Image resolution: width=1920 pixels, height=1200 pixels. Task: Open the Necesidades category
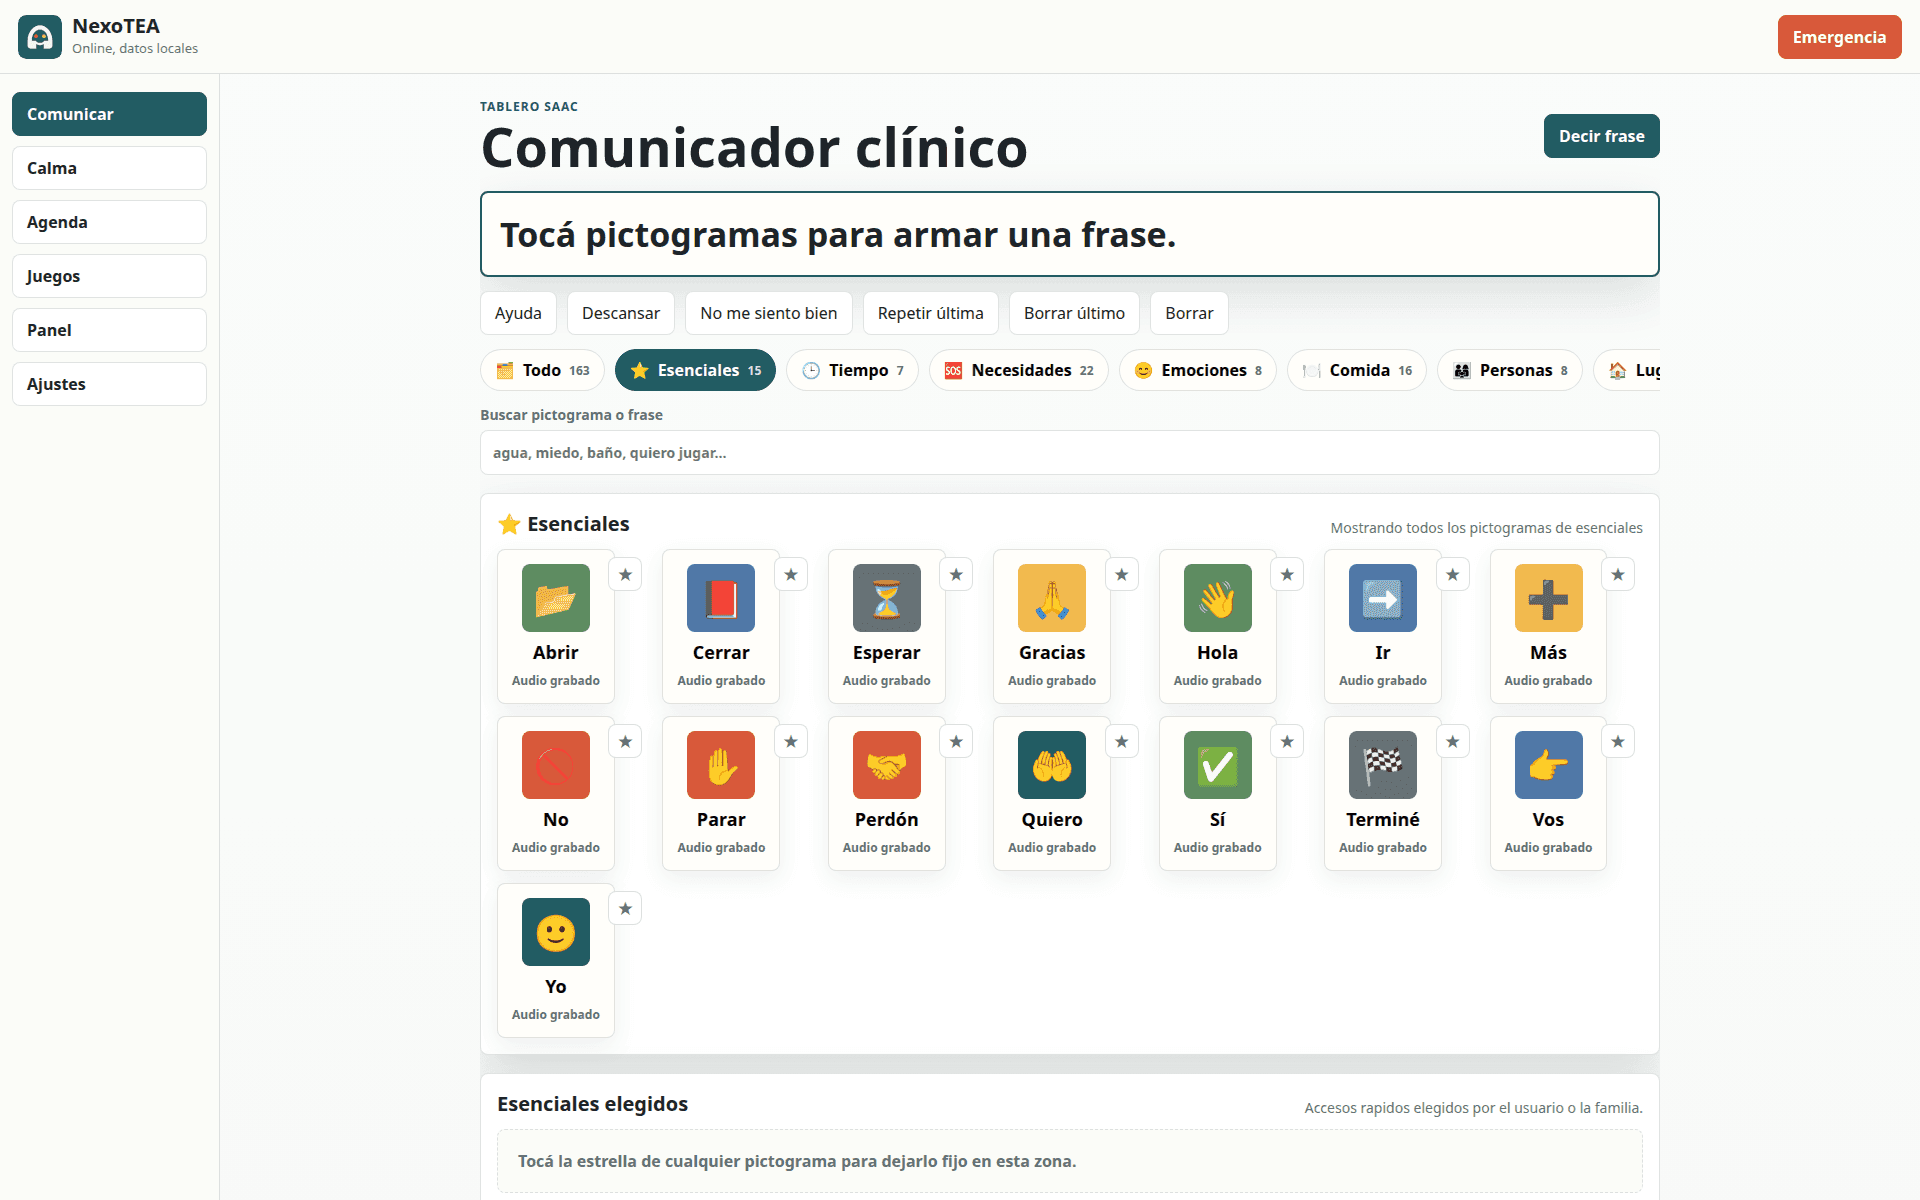click(x=1019, y=370)
